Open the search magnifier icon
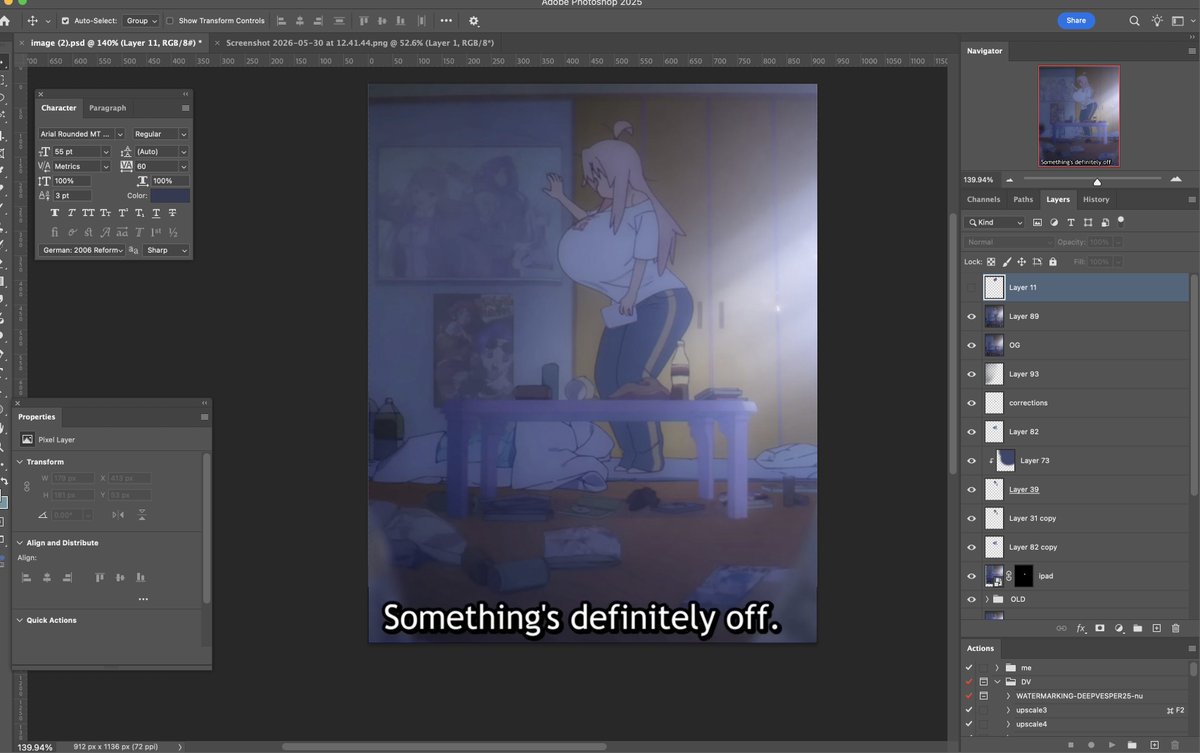The height and width of the screenshot is (753, 1200). (1134, 21)
